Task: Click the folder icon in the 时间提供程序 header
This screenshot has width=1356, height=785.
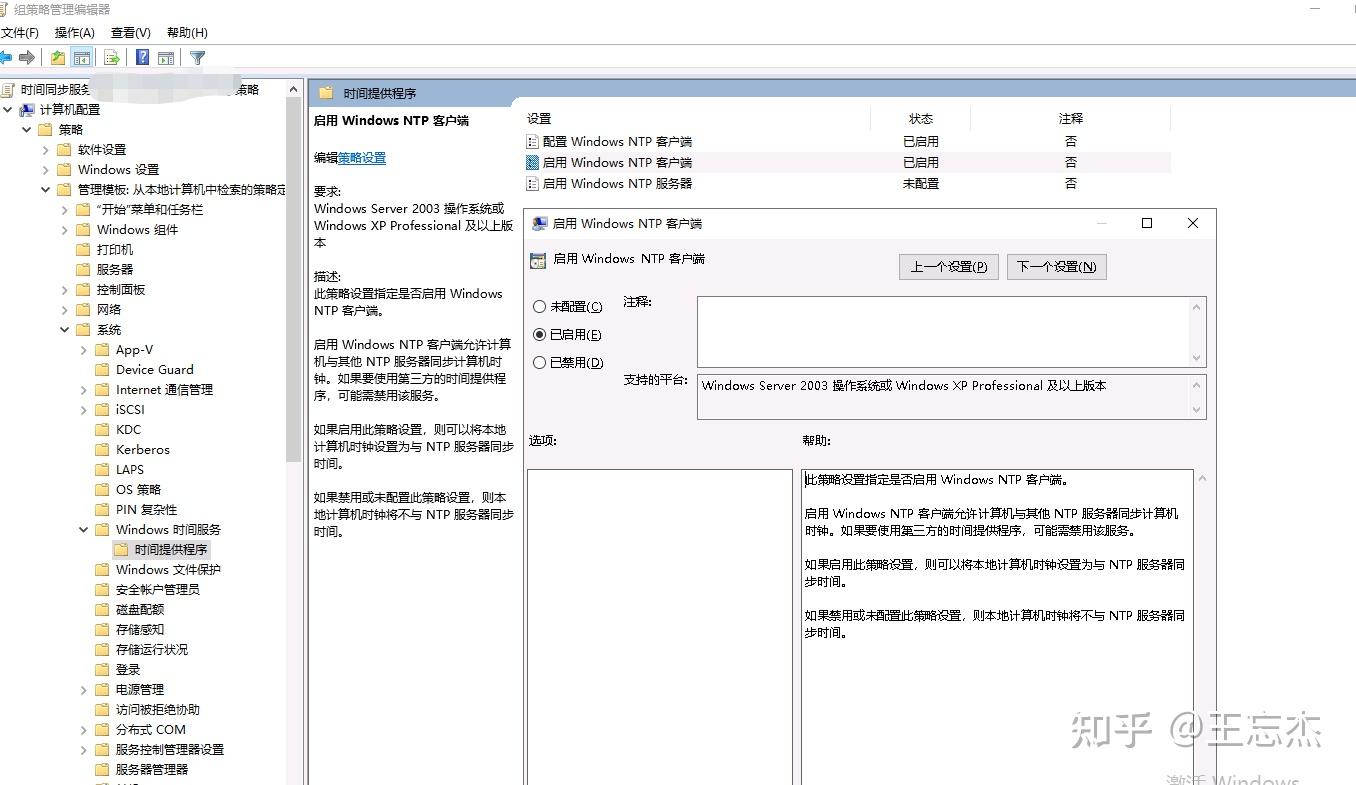Action: 326,93
